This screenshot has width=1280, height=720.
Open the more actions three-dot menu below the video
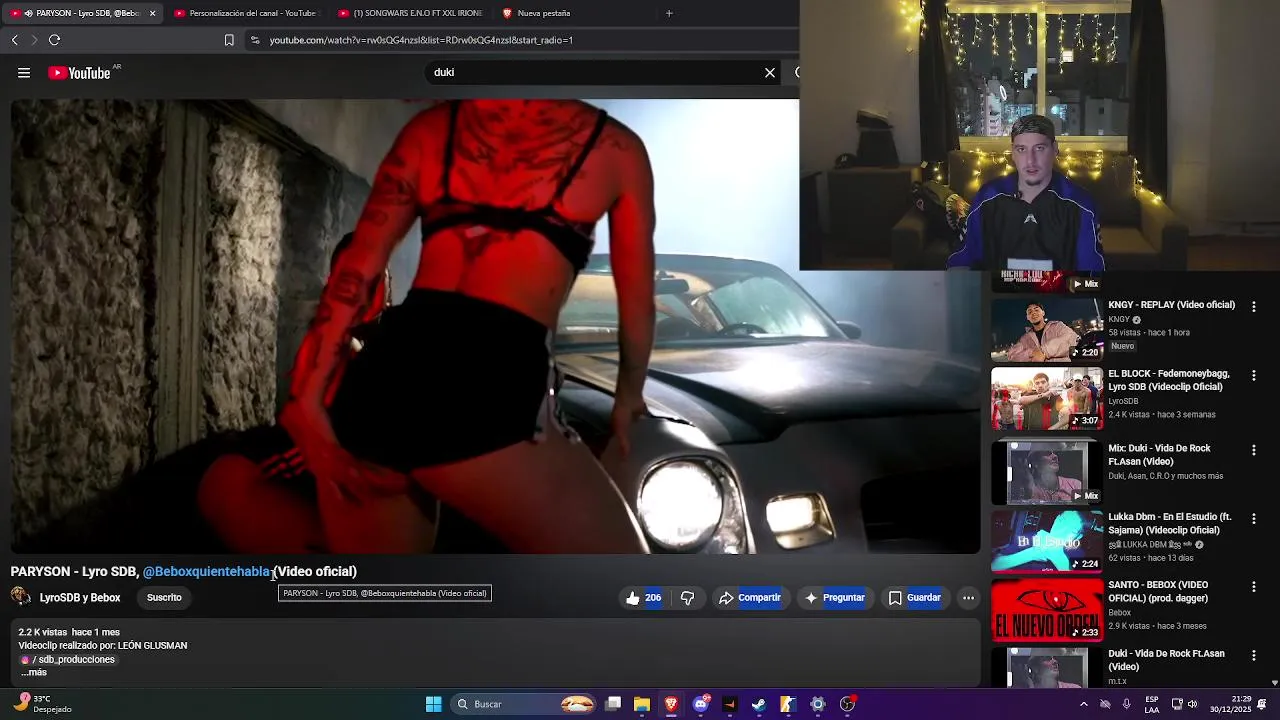tap(968, 598)
